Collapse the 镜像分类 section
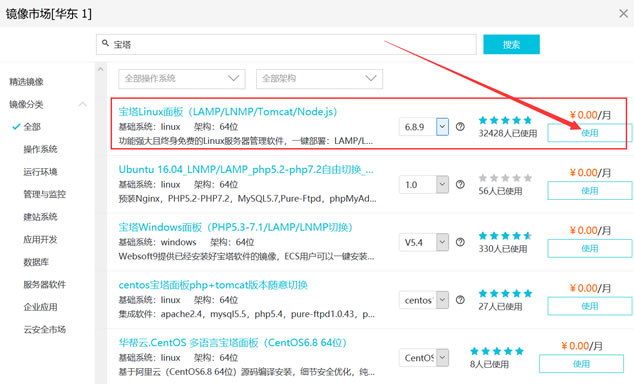The image size is (634, 384). click(82, 104)
